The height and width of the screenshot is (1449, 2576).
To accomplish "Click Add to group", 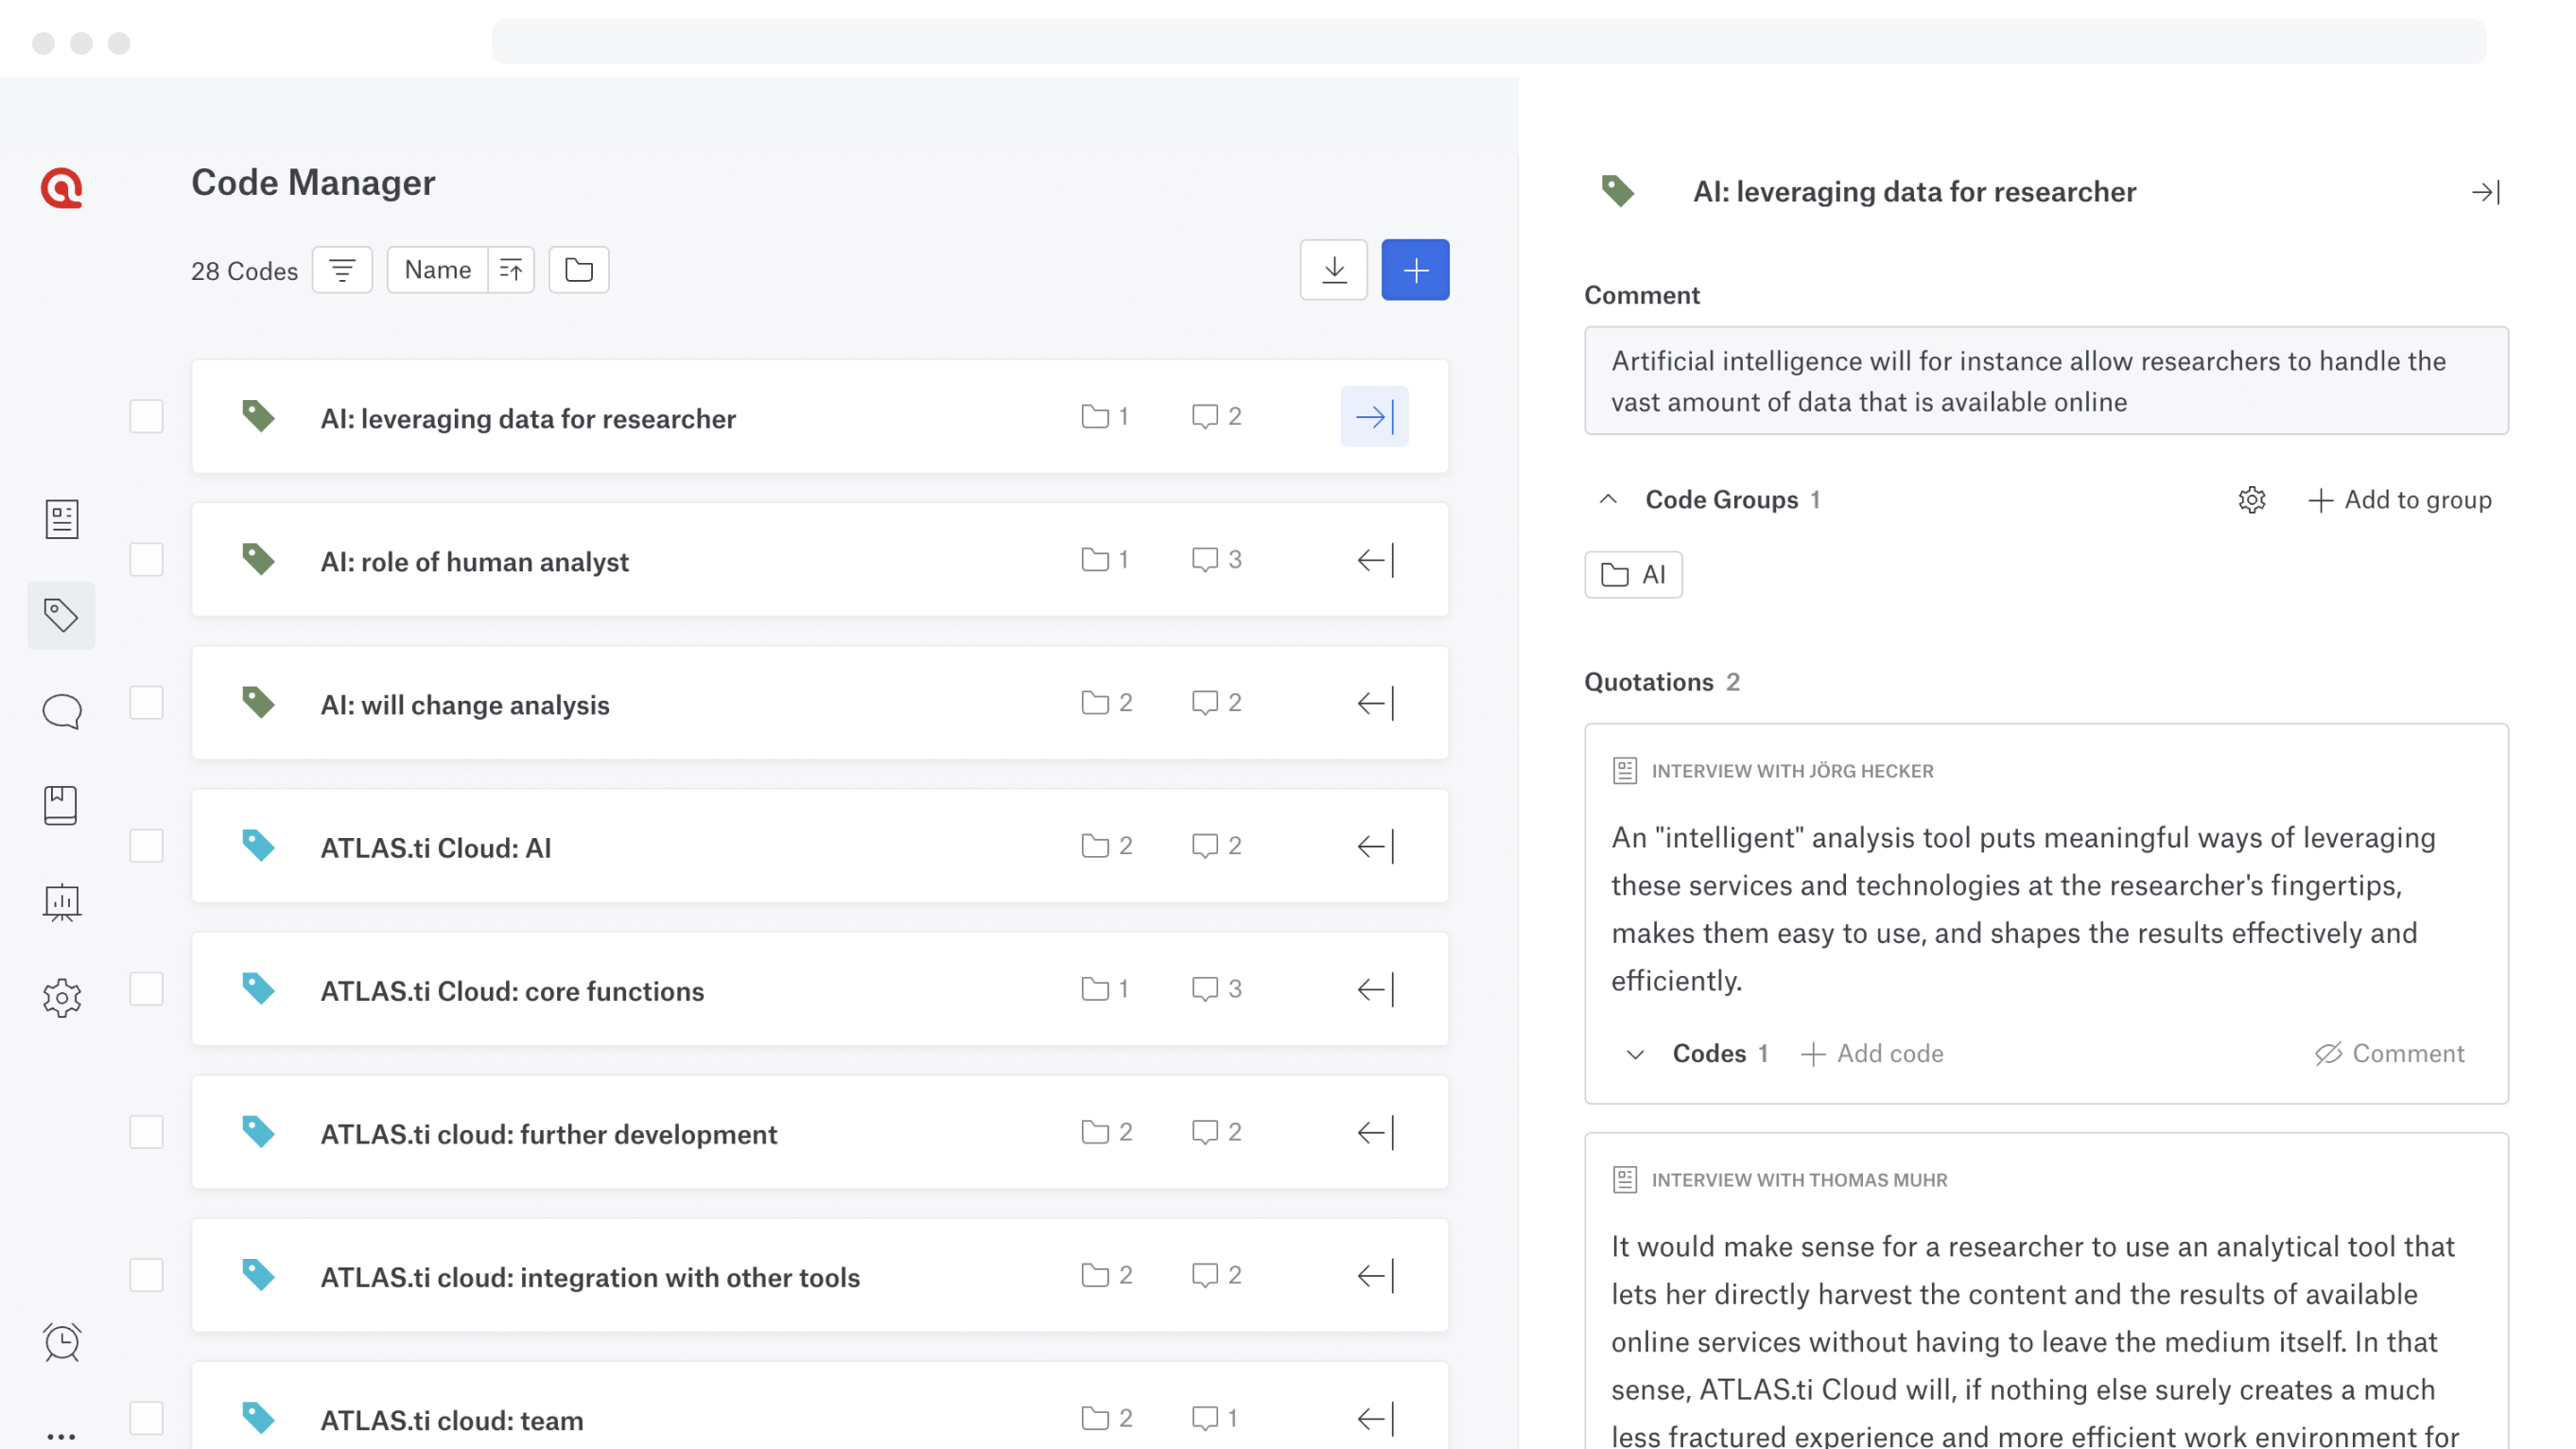I will pyautogui.click(x=2399, y=500).
